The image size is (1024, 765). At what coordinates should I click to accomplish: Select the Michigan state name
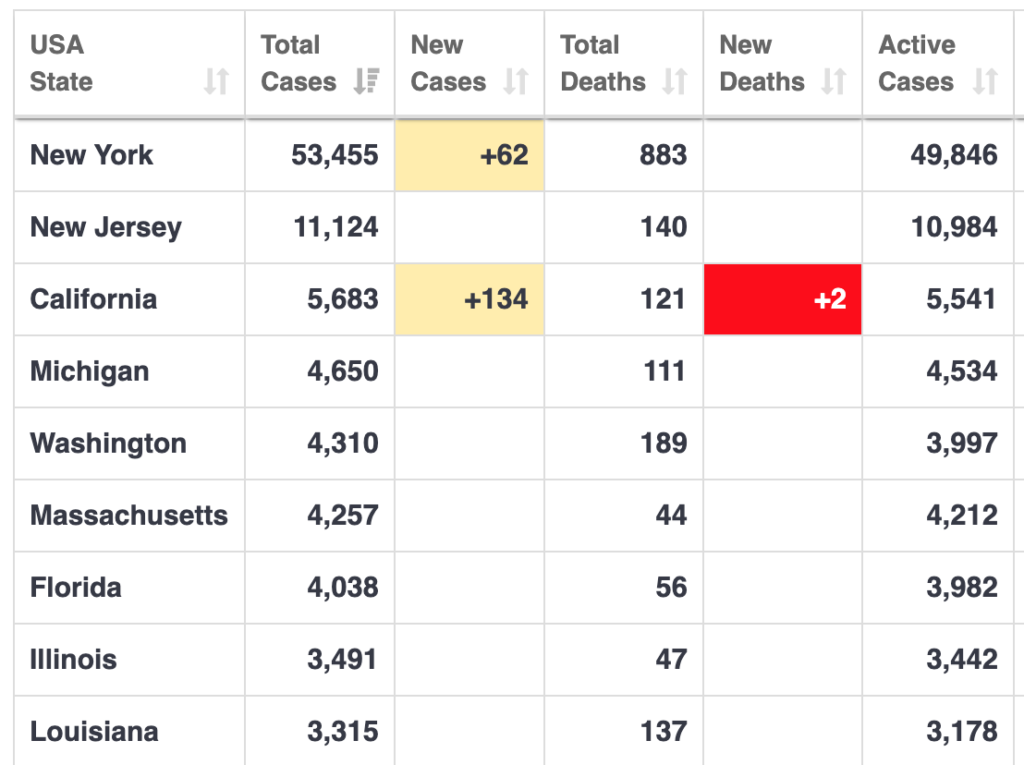point(90,371)
